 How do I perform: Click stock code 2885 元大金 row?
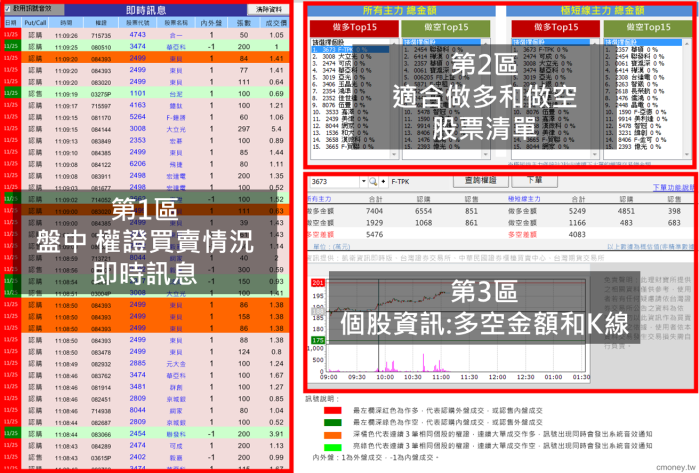pyautogui.click(x=137, y=363)
